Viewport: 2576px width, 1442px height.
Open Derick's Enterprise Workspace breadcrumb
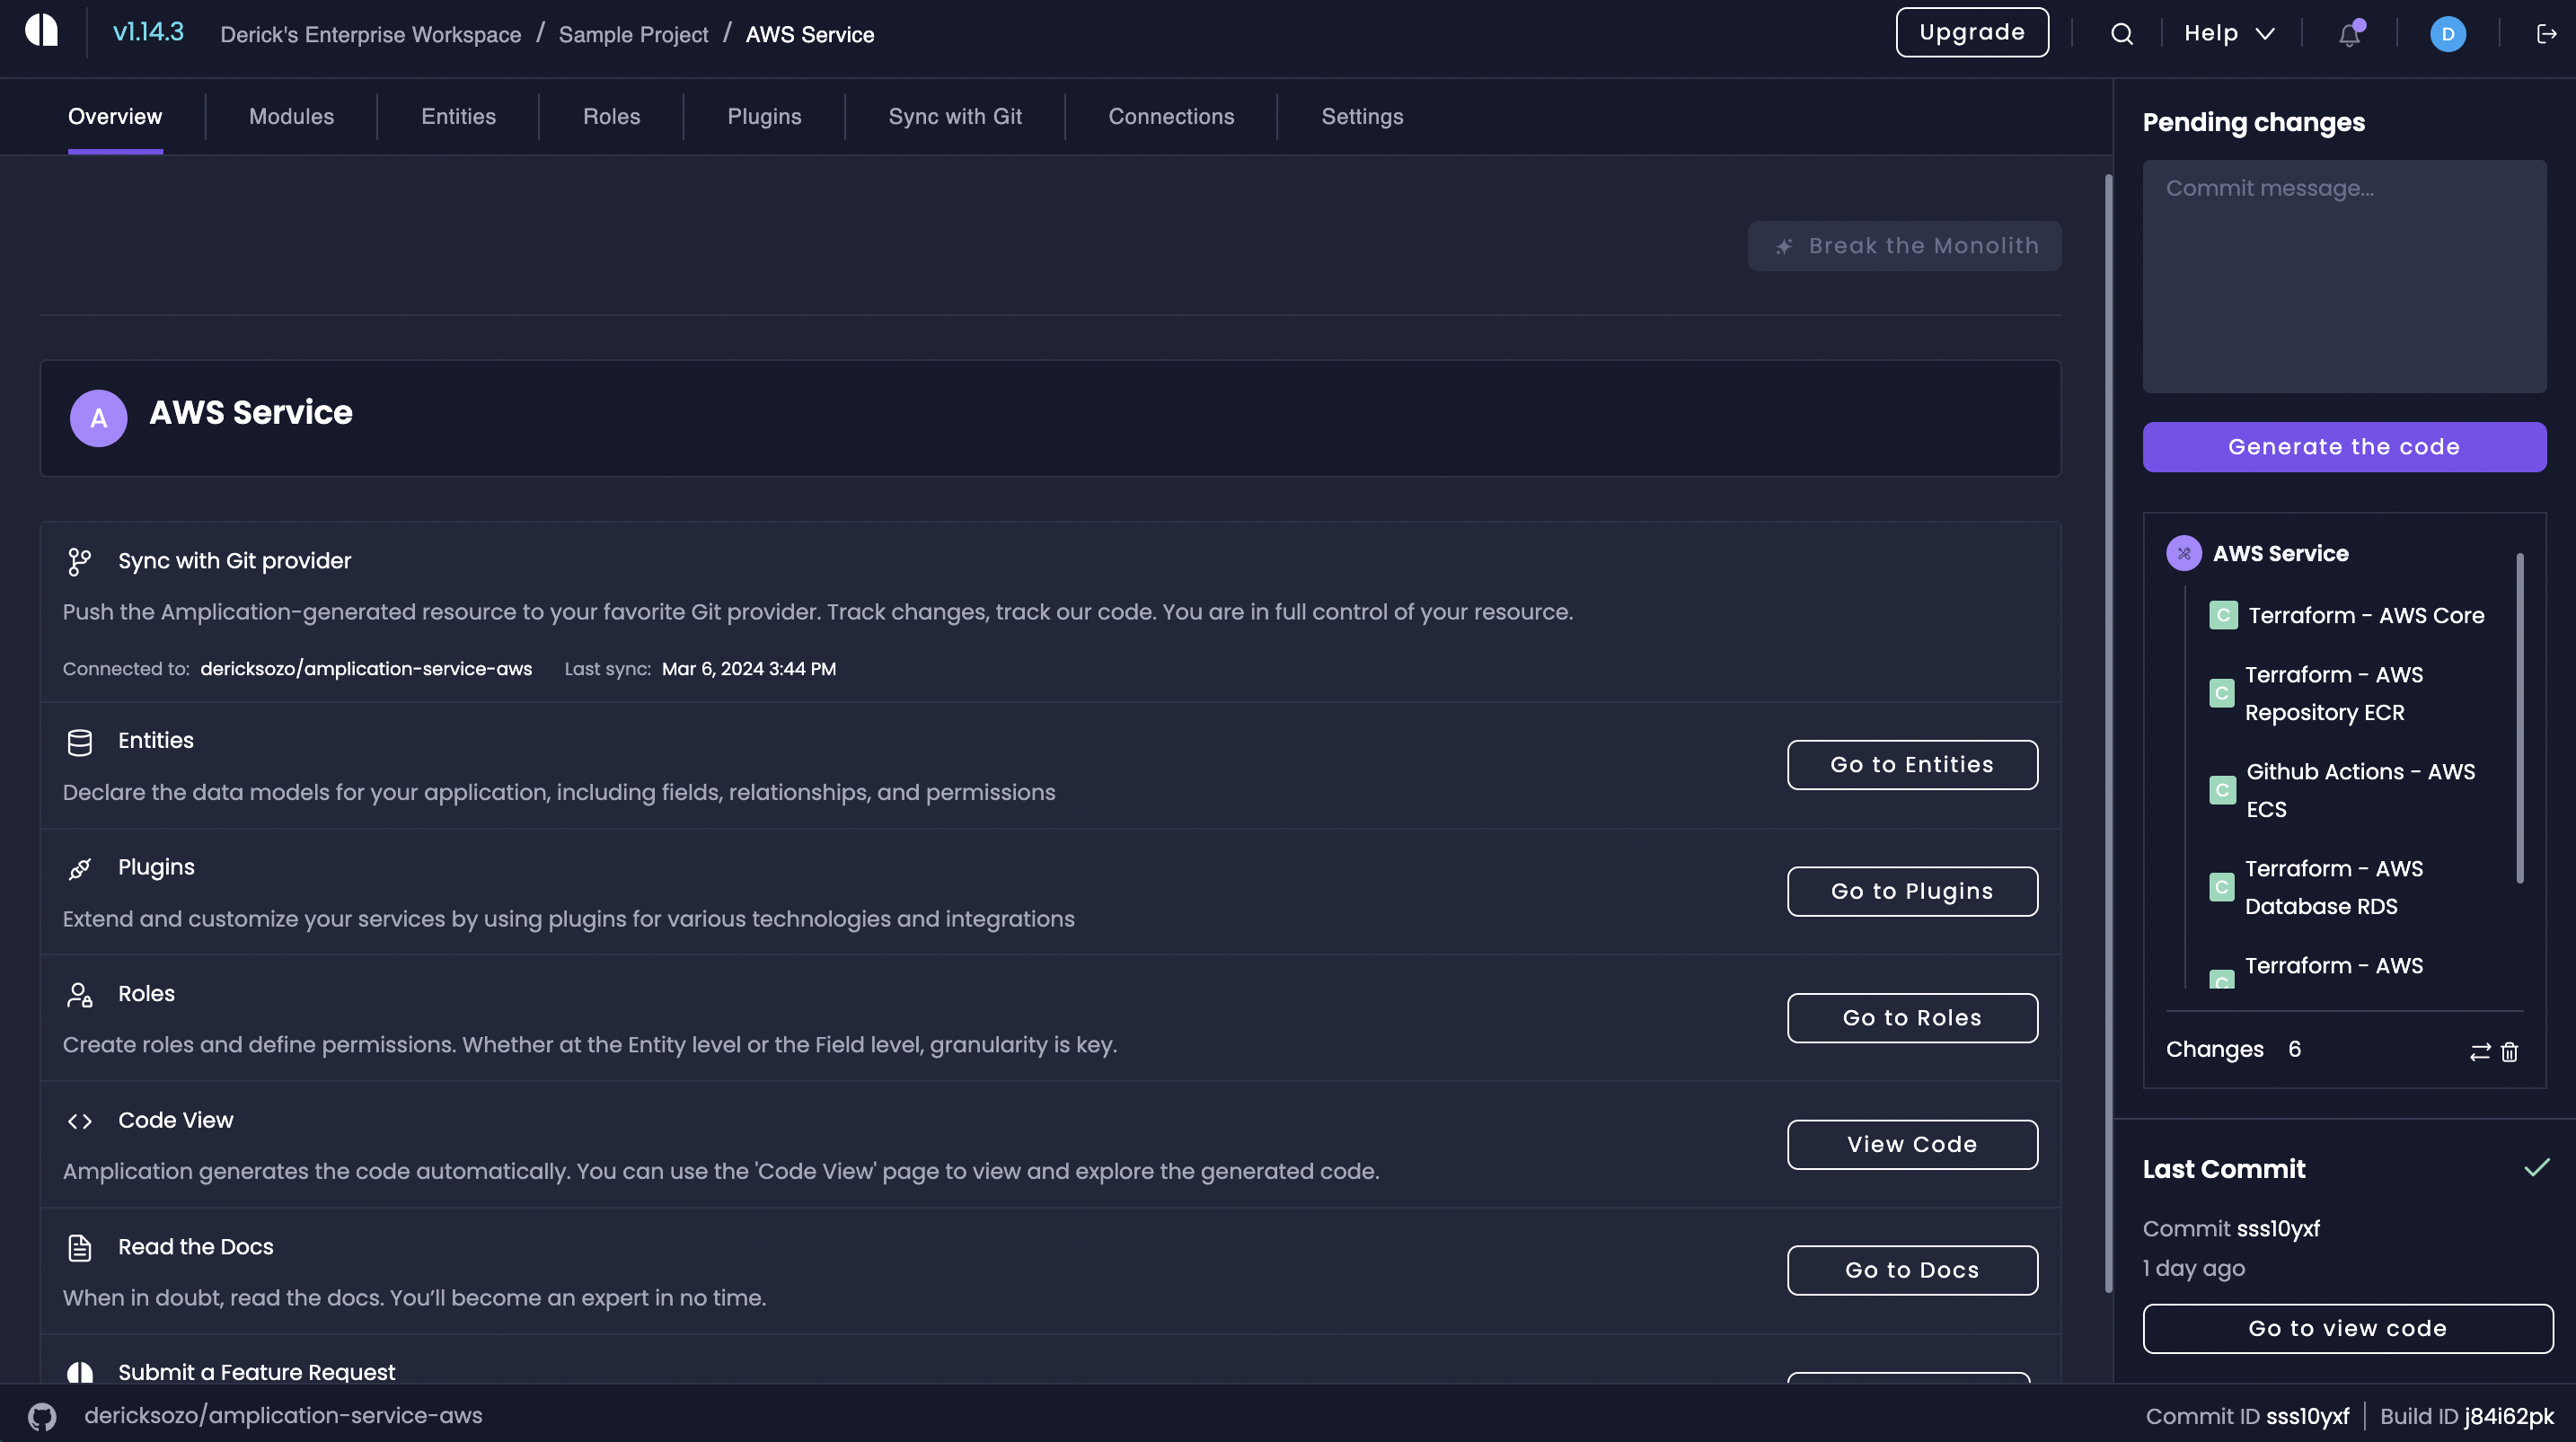pyautogui.click(x=370, y=34)
